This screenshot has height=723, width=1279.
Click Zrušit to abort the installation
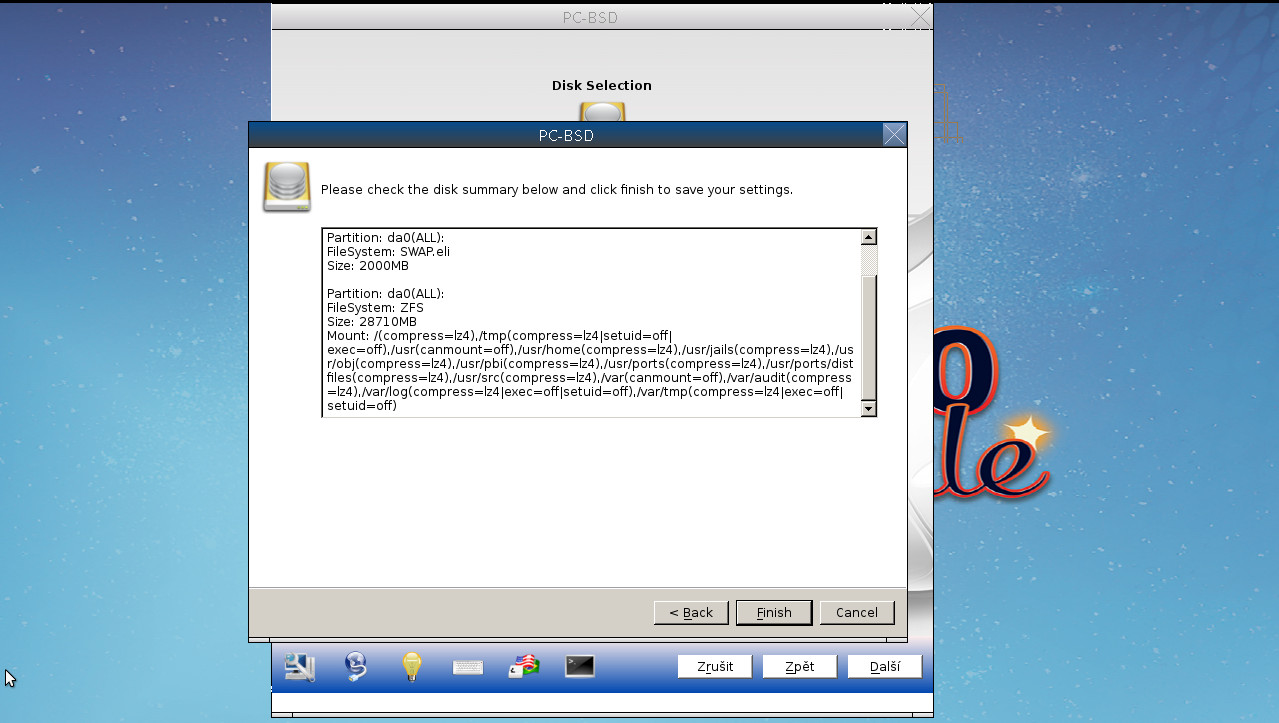(714, 666)
